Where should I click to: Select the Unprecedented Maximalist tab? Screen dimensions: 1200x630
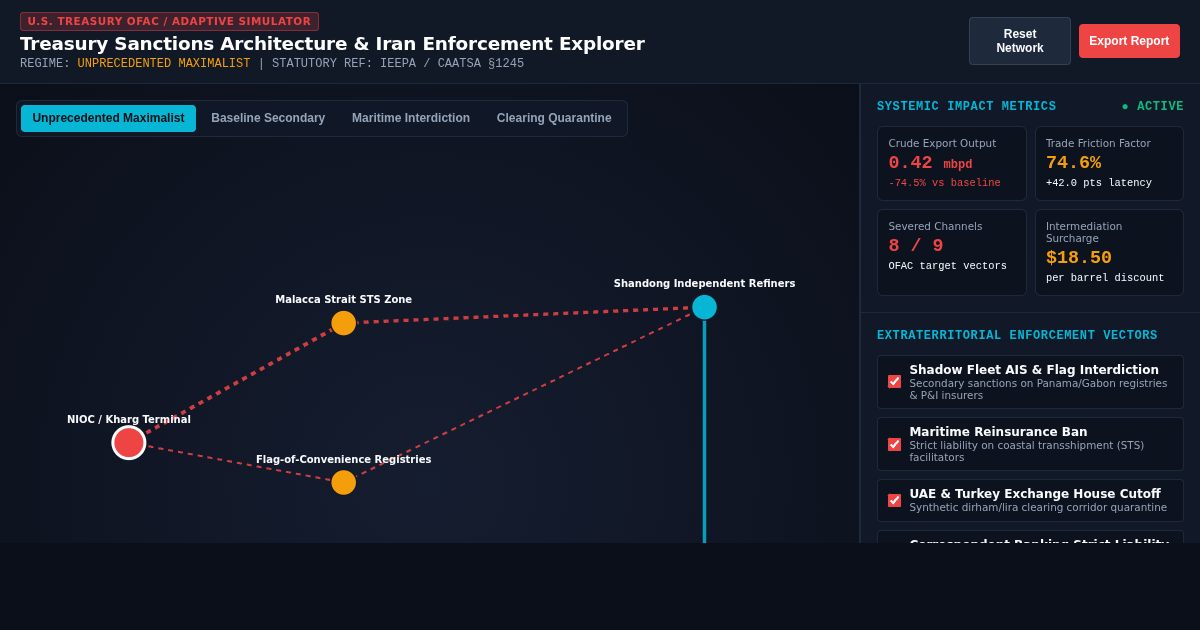pyautogui.click(x=108, y=118)
